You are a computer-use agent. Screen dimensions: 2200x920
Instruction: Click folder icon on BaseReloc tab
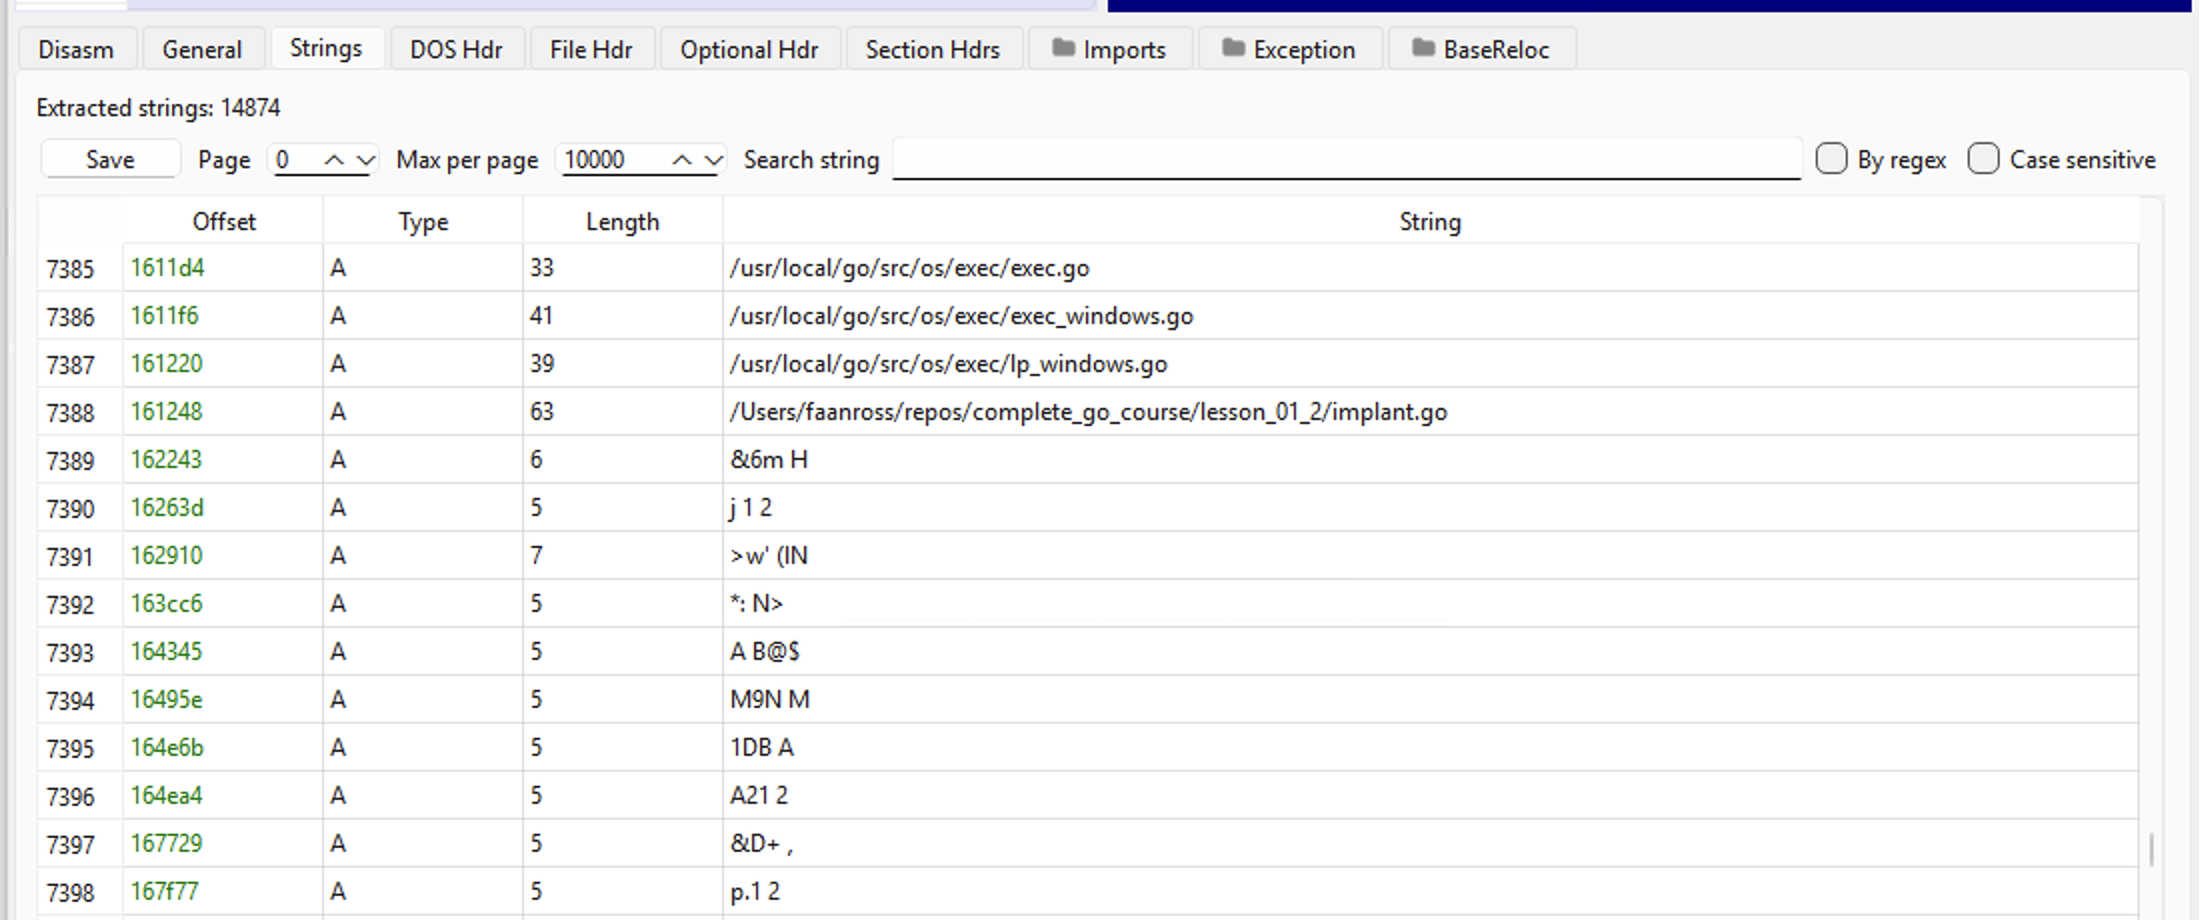pyautogui.click(x=1423, y=48)
